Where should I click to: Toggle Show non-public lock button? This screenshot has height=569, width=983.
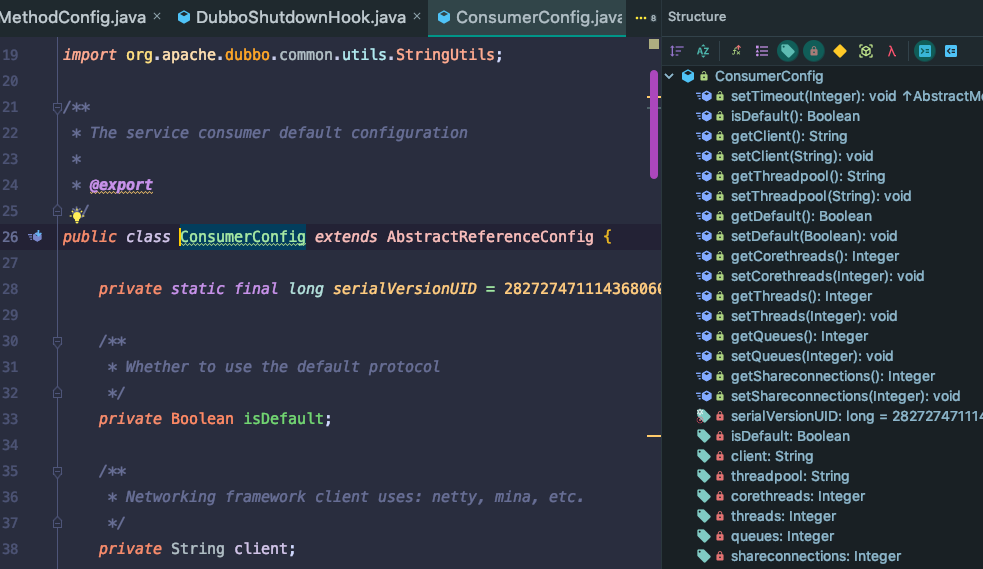tap(814, 51)
